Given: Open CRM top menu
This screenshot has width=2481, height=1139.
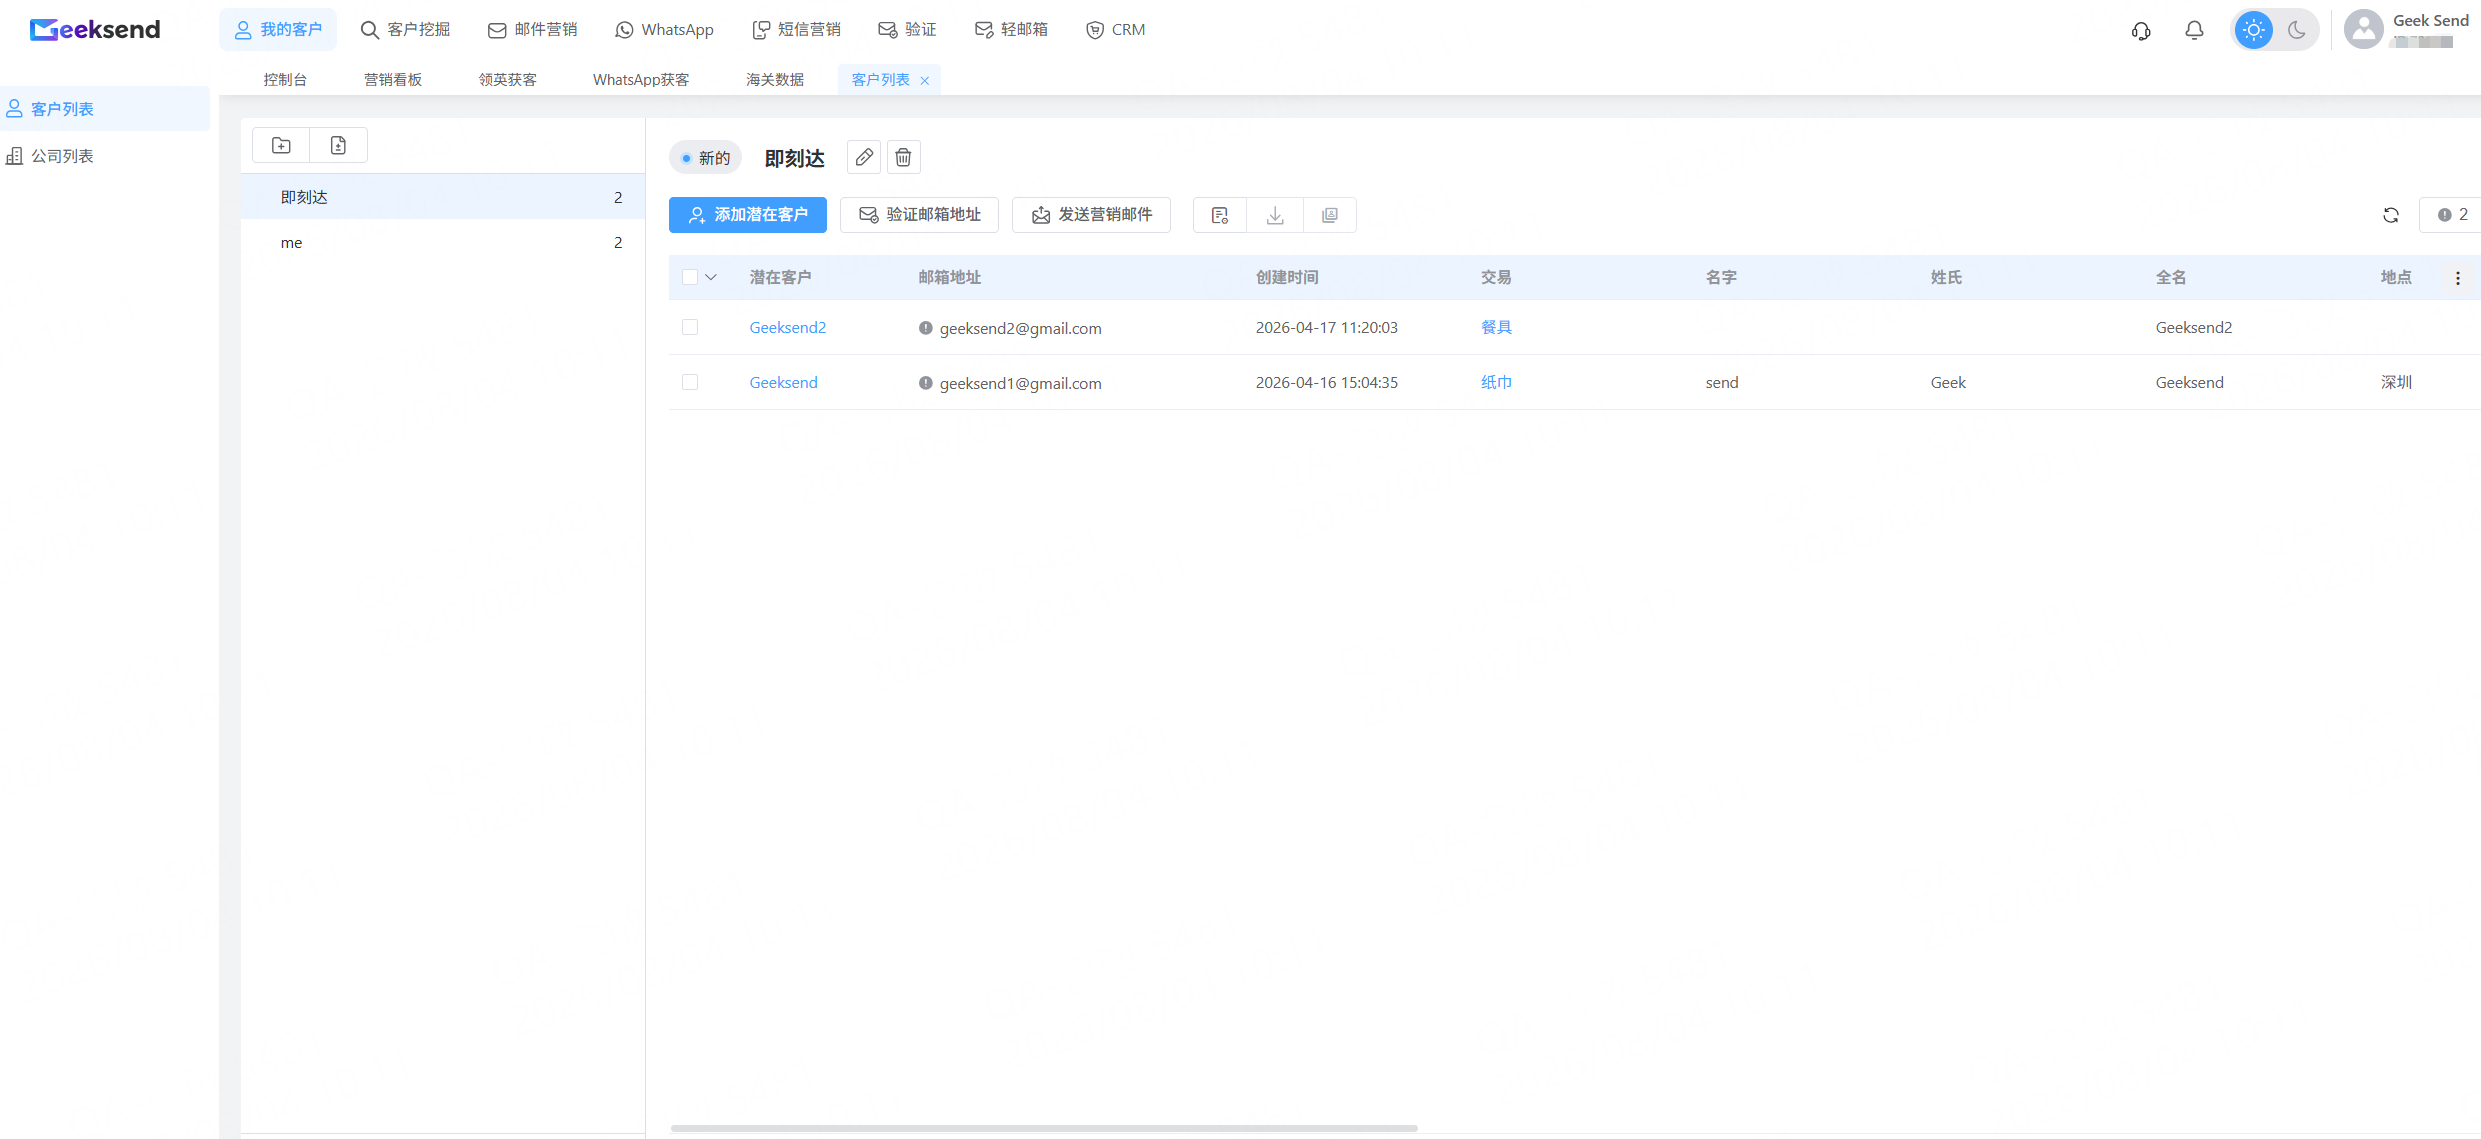Looking at the screenshot, I should click(x=1116, y=30).
